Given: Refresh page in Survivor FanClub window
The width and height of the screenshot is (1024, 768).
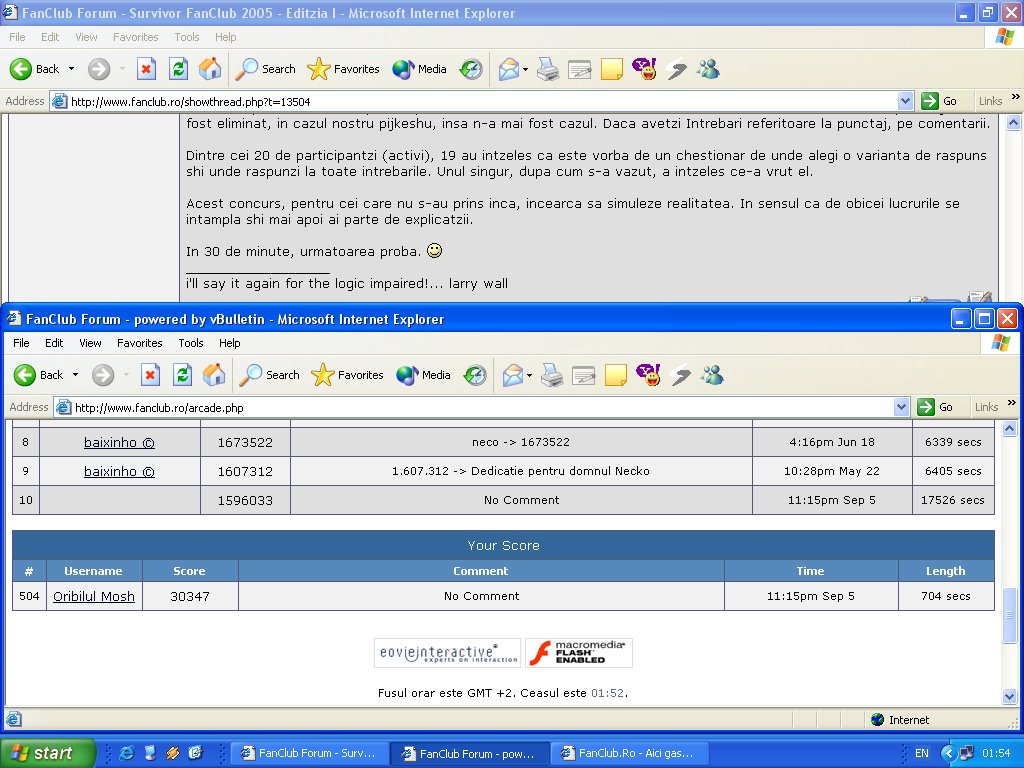Looking at the screenshot, I should tap(178, 69).
